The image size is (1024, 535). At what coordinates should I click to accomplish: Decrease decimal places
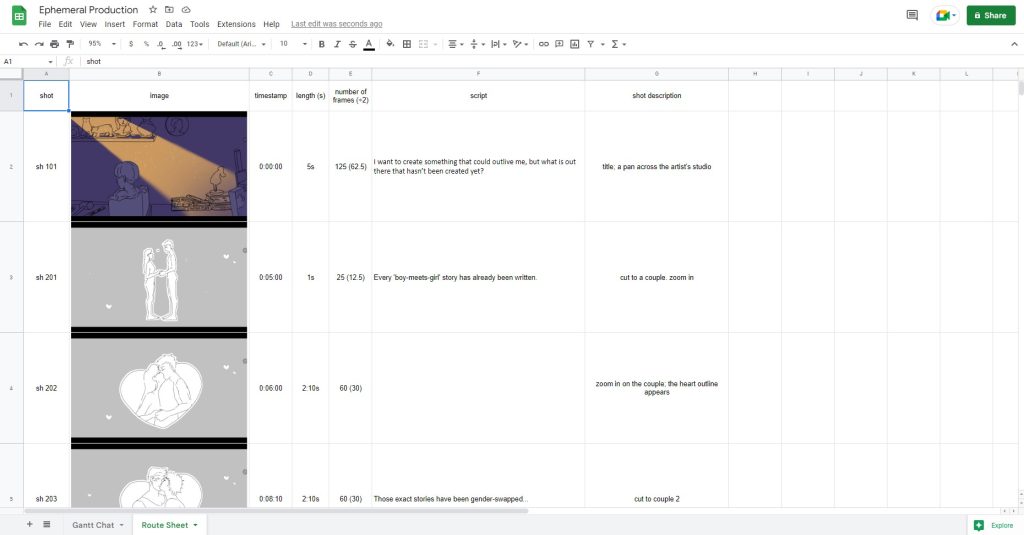[x=161, y=44]
